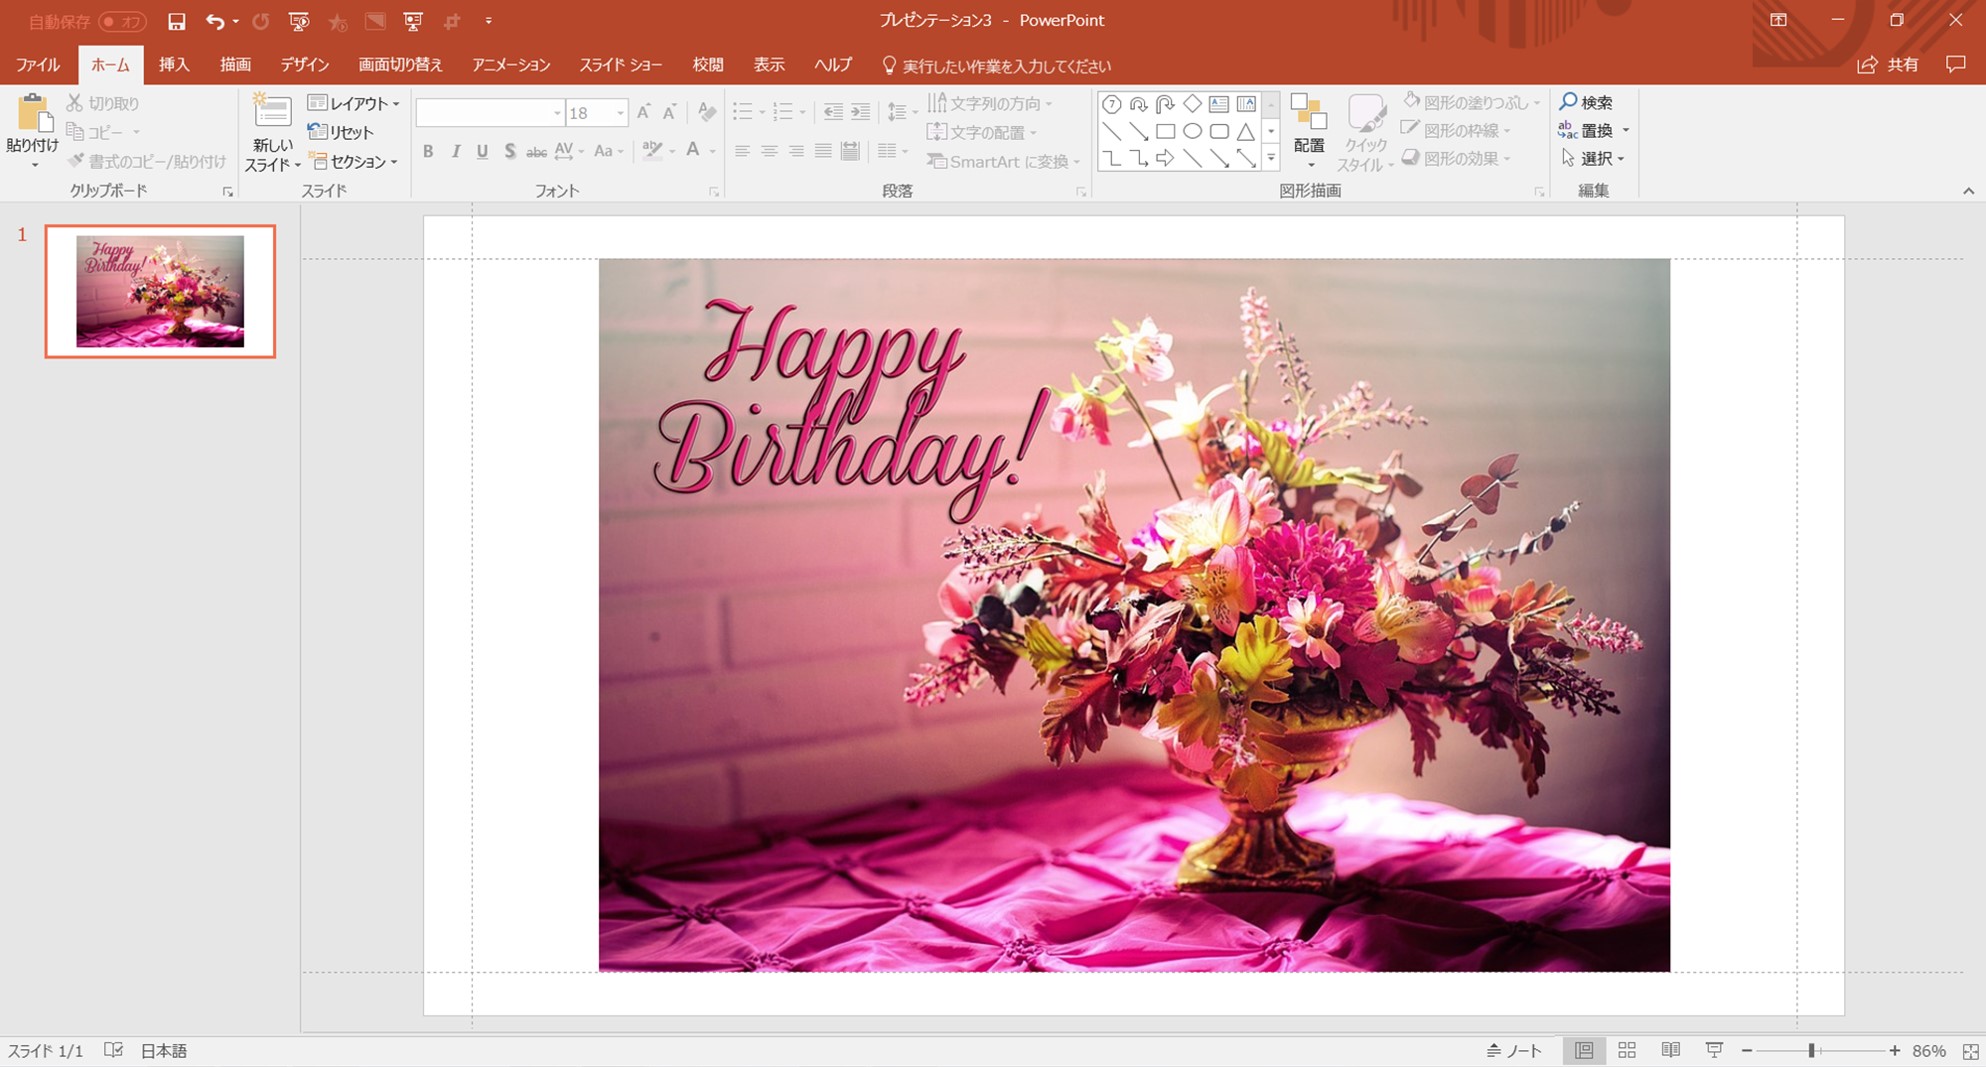Image resolution: width=1986 pixels, height=1067 pixels.
Task: Open Shape Fill (図形の塗りつぶし) dropdown
Action: tap(1471, 102)
